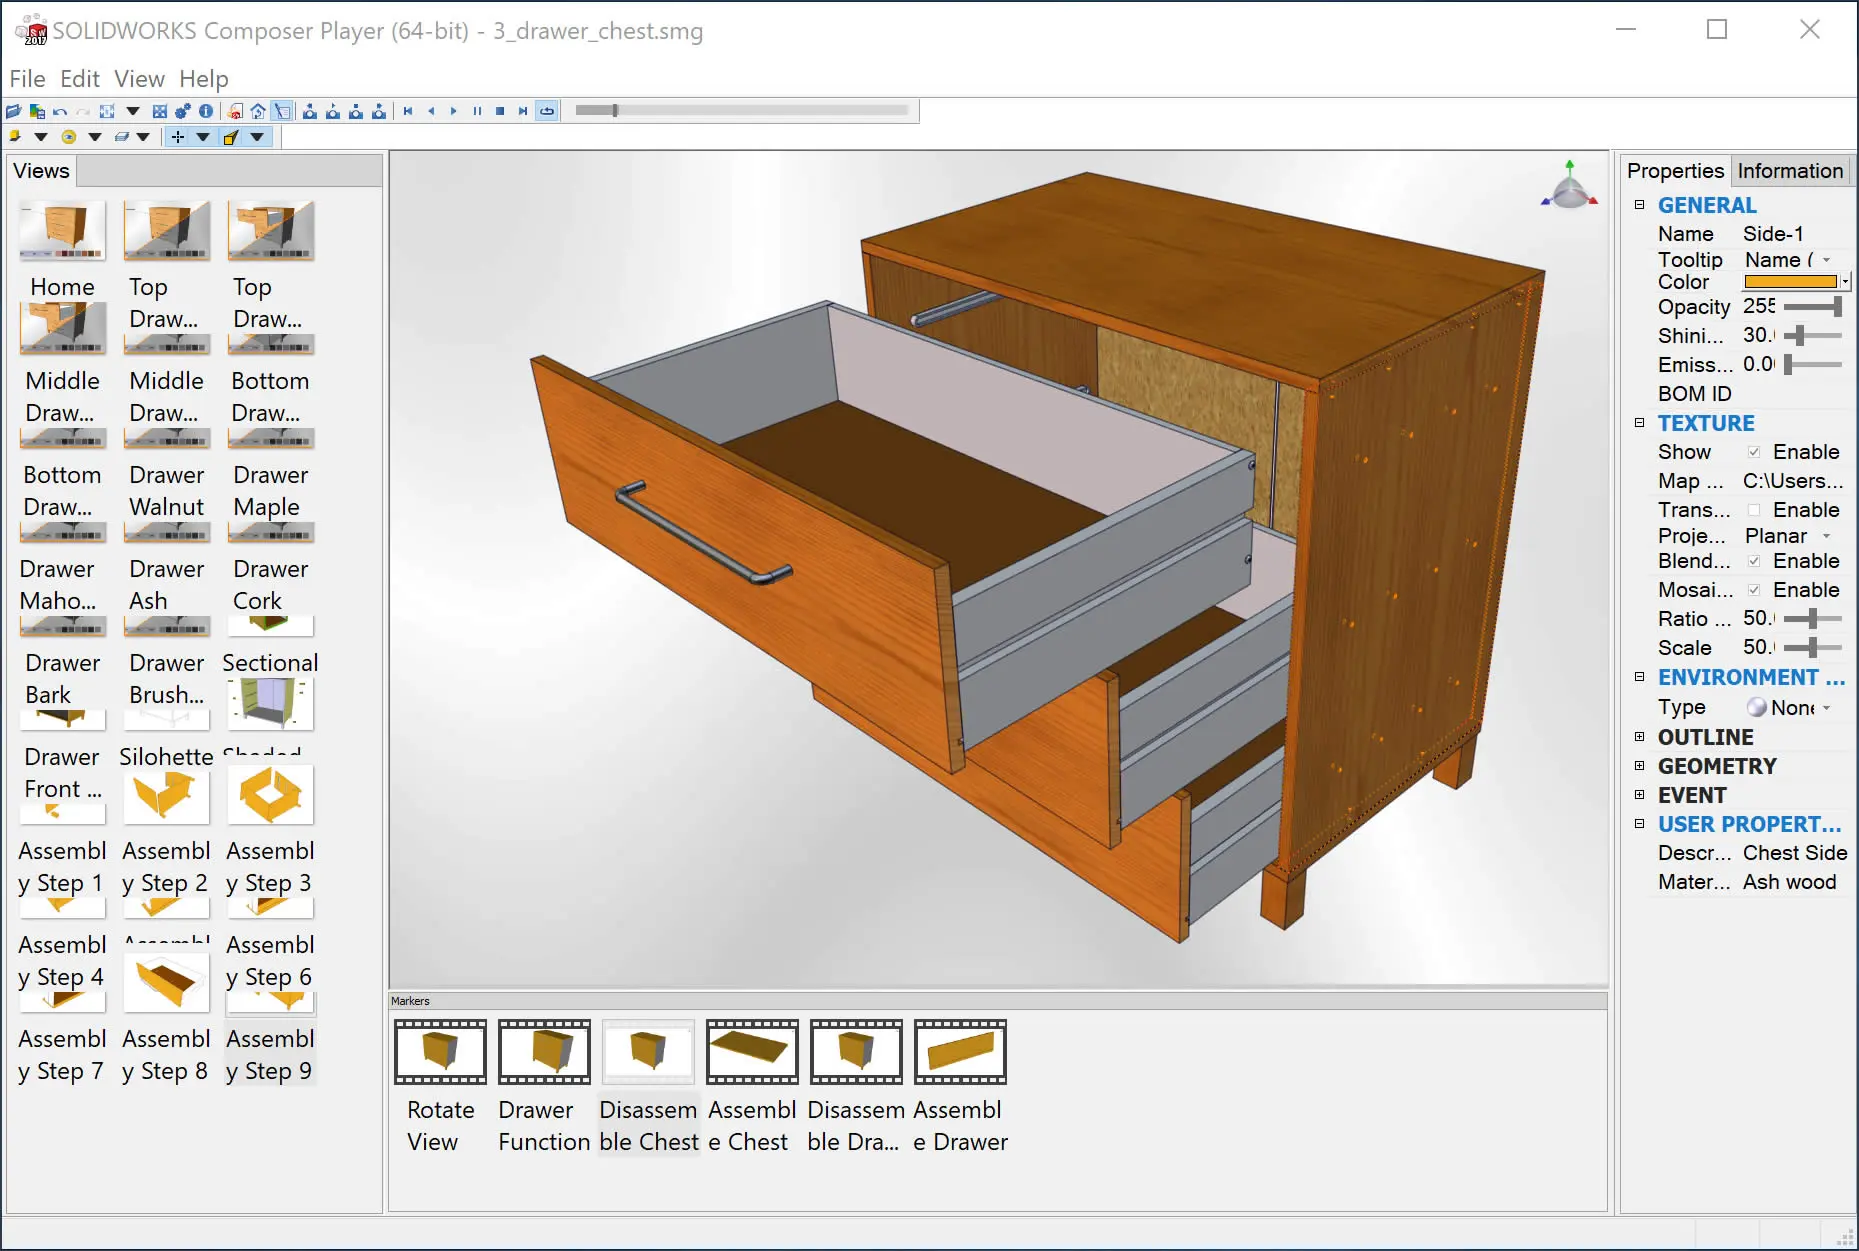
Task: Click the home view reset icon
Action: pyautogui.click(x=258, y=111)
